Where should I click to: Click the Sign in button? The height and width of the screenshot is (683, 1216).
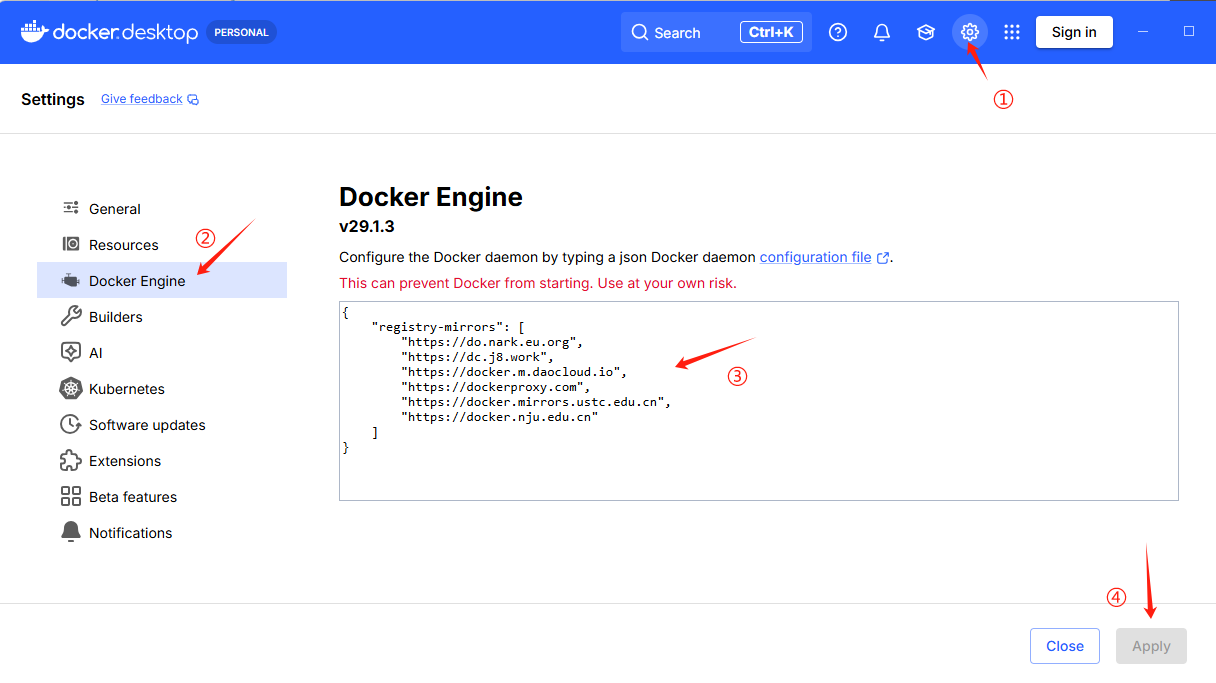1074,32
